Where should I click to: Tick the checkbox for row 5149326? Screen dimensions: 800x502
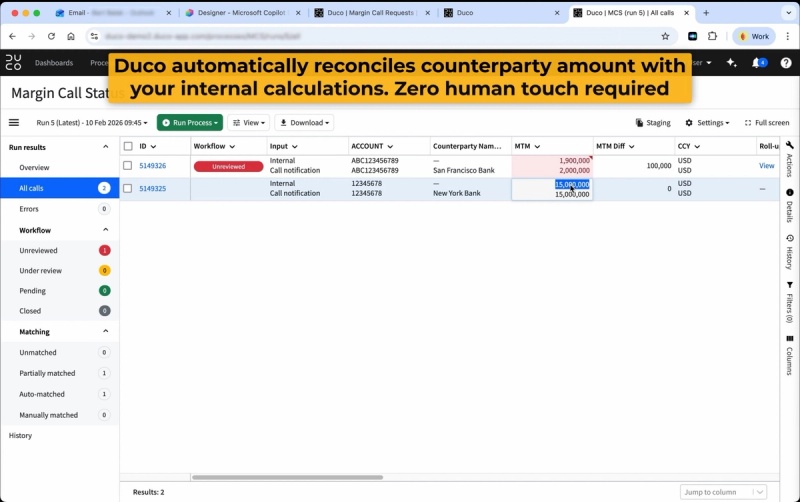[128, 166]
